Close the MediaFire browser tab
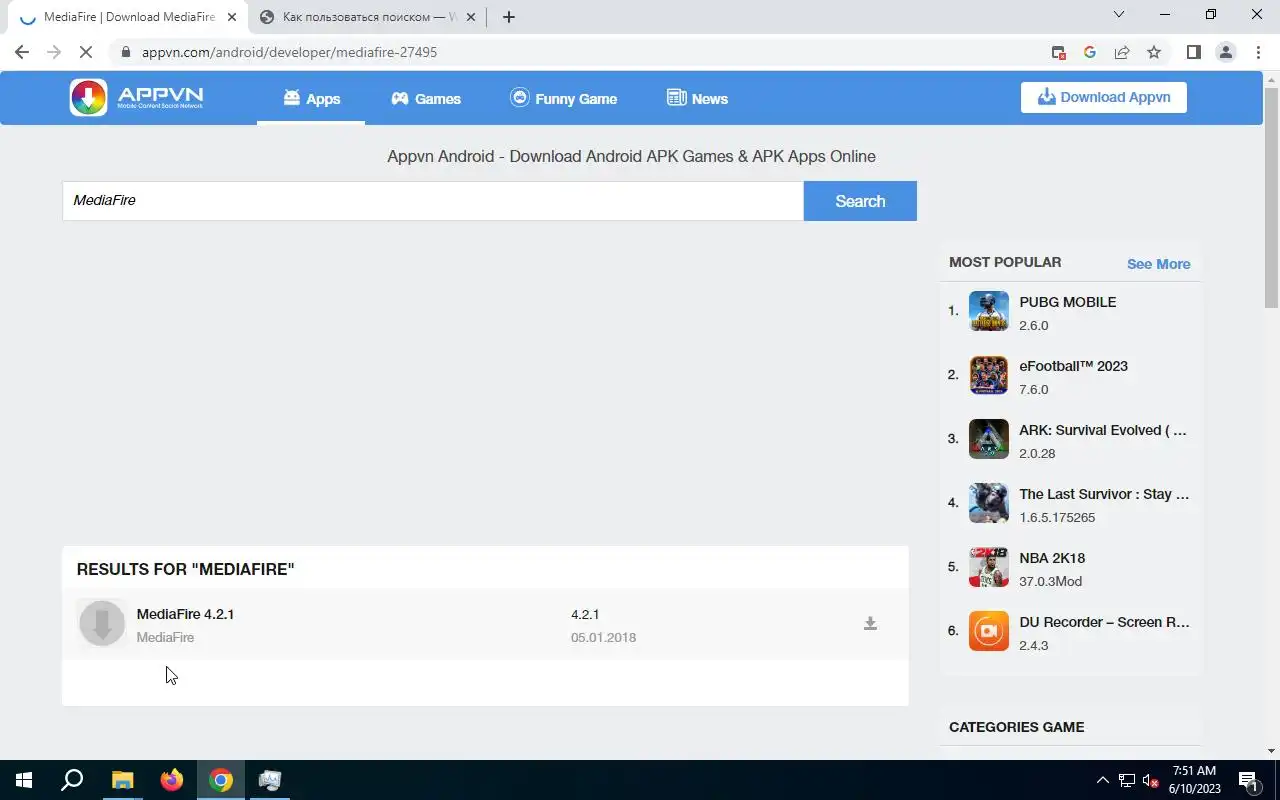Viewport: 1280px width, 800px height. 232,17
